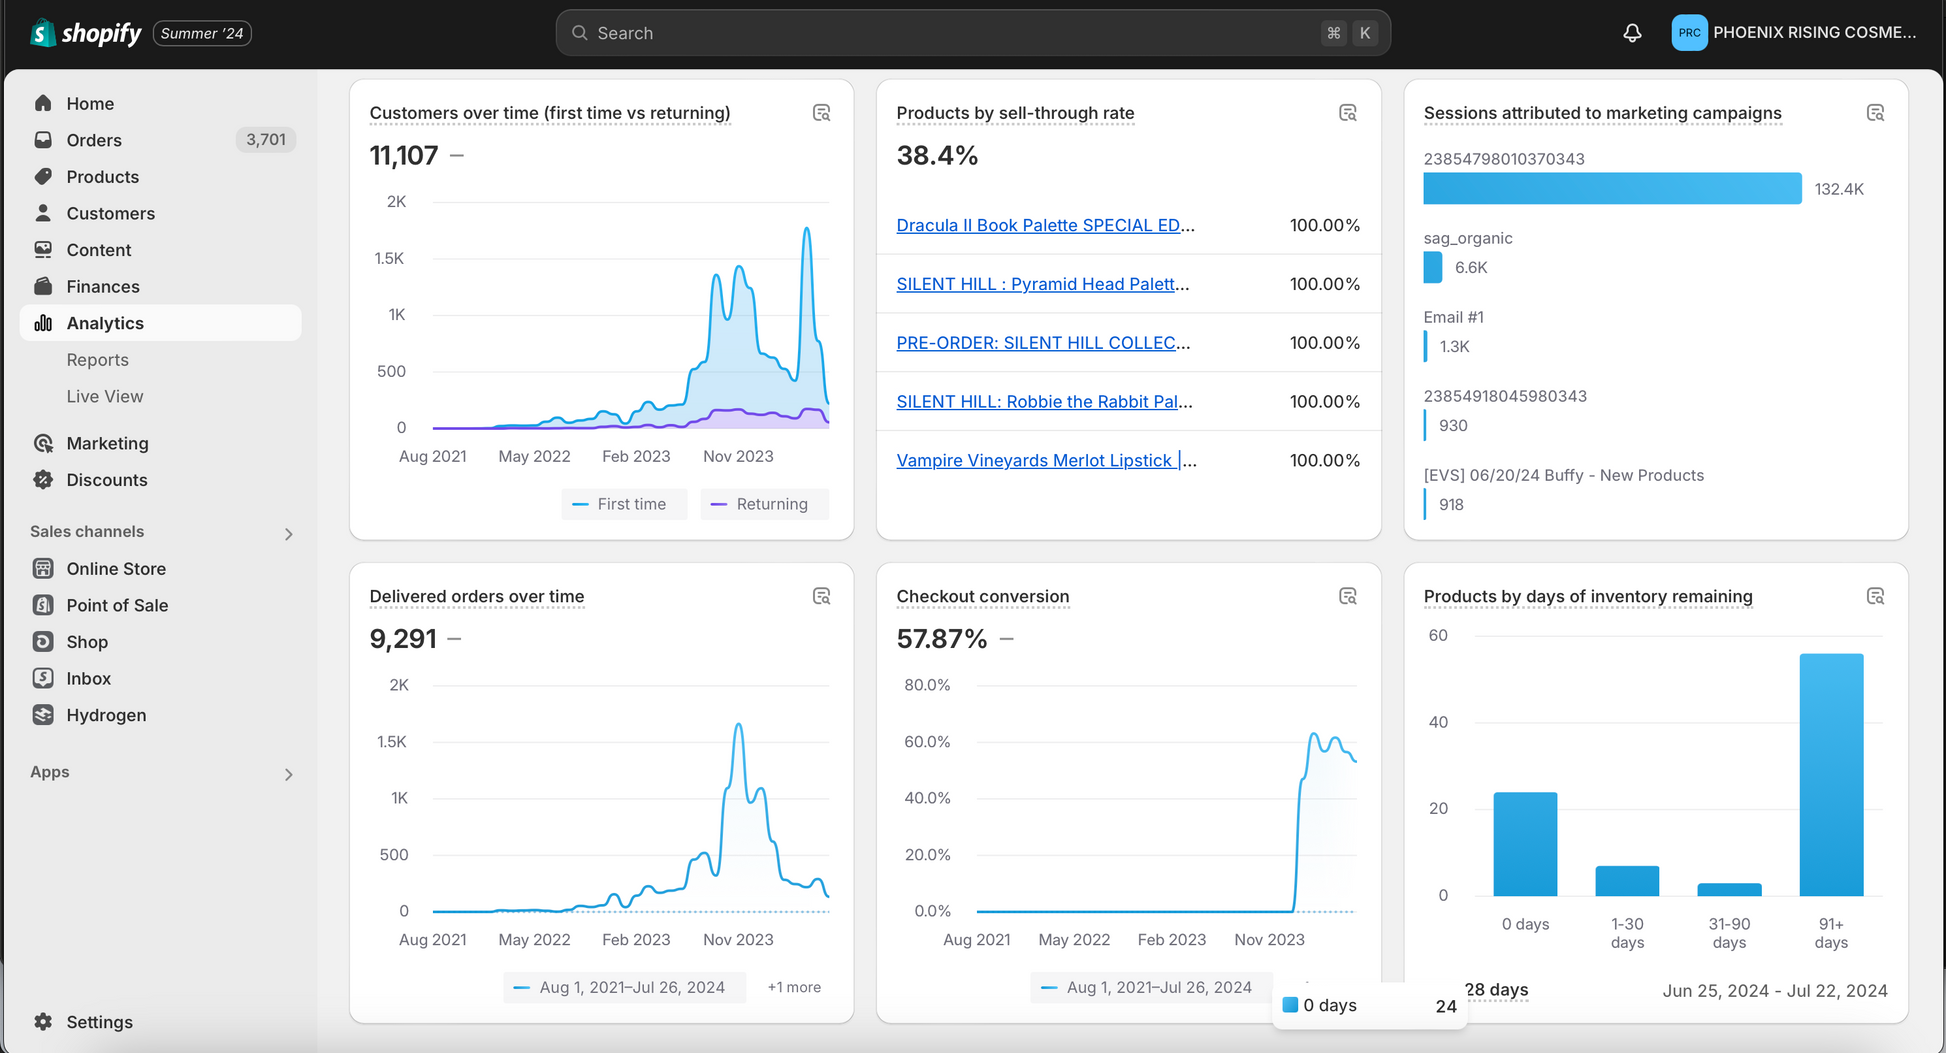
Task: Click the 132.4K campaign sessions bar
Action: coord(1612,188)
